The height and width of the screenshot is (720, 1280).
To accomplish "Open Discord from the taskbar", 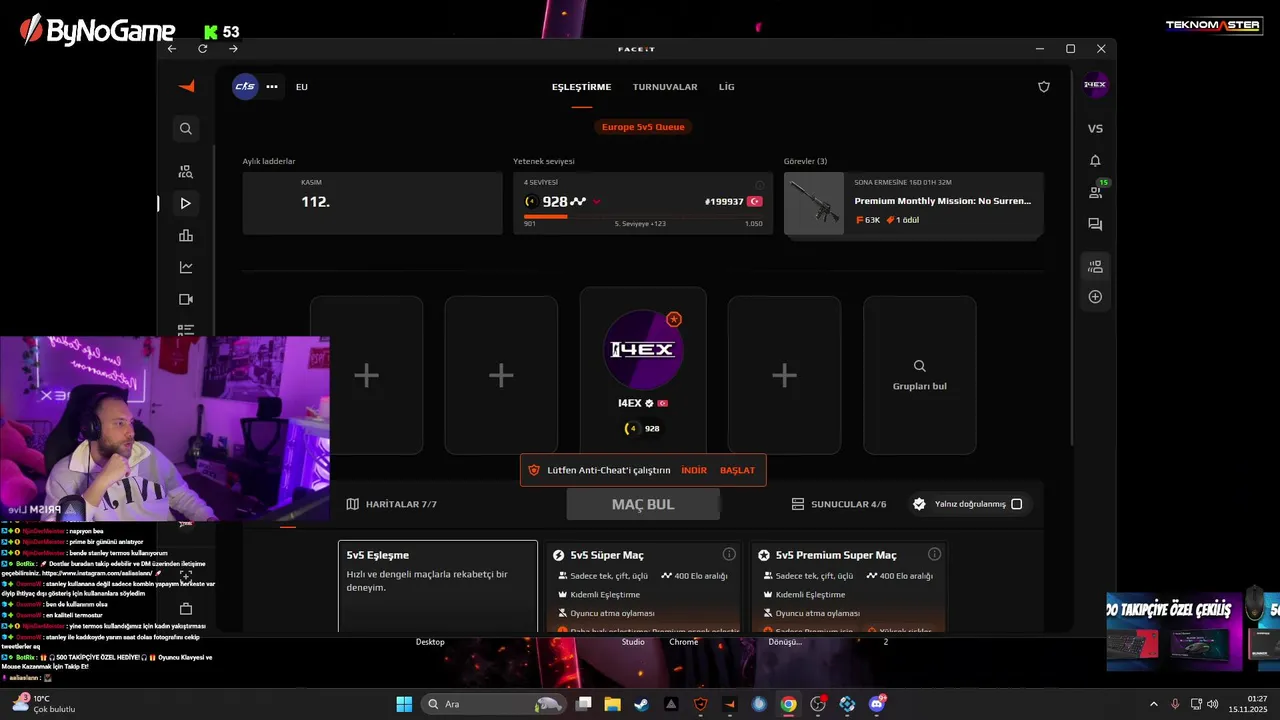I will [878, 704].
